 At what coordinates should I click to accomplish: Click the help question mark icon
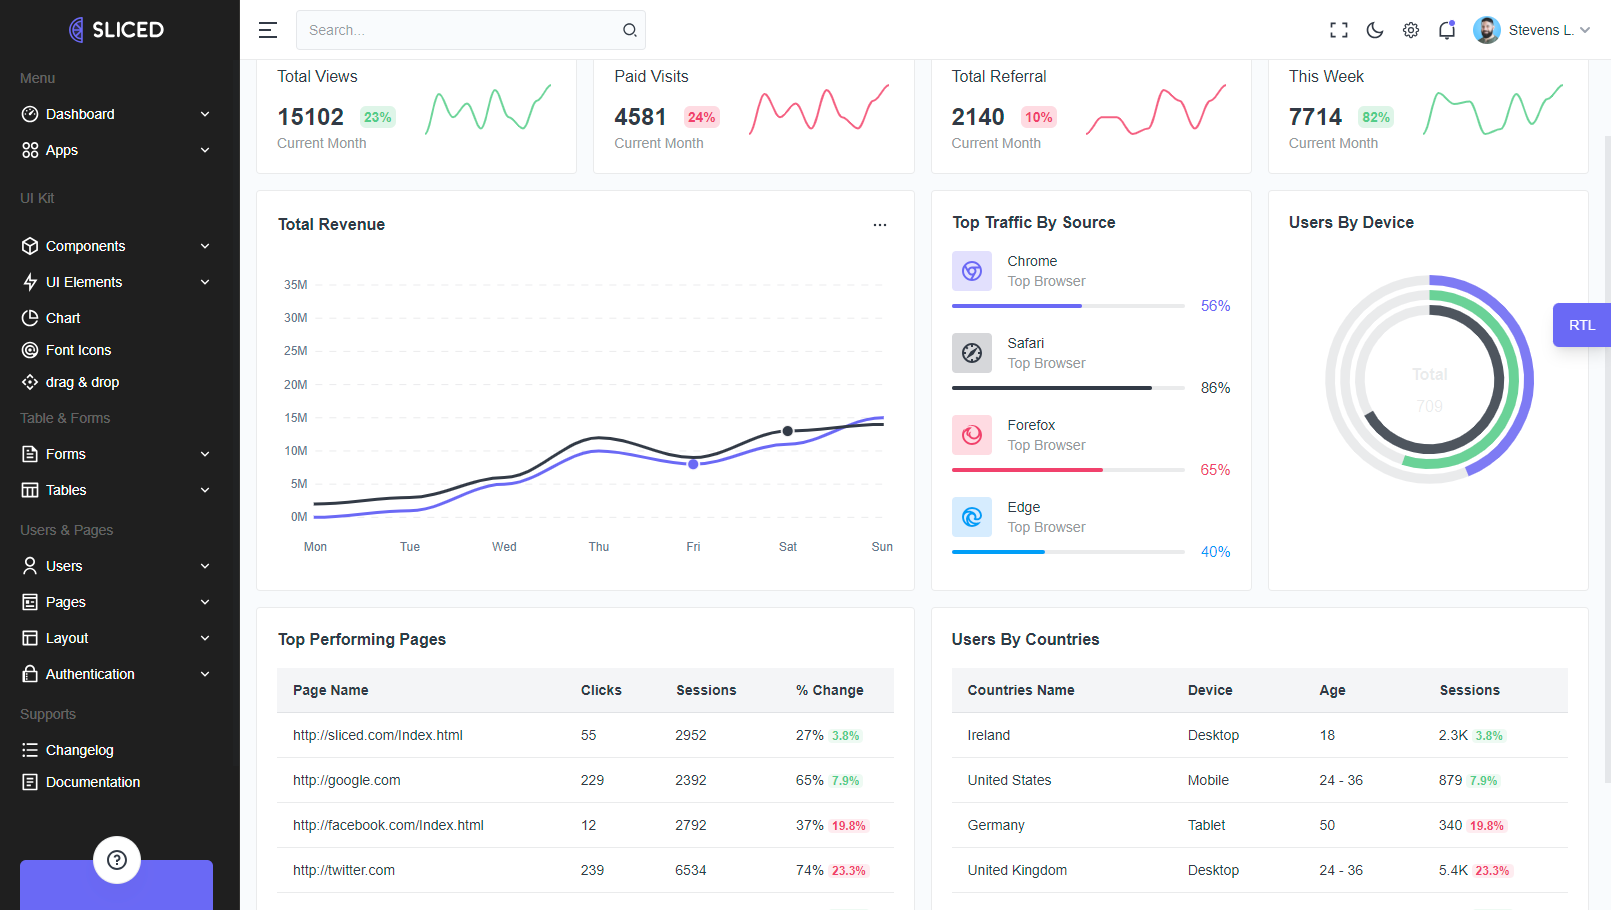coord(117,860)
